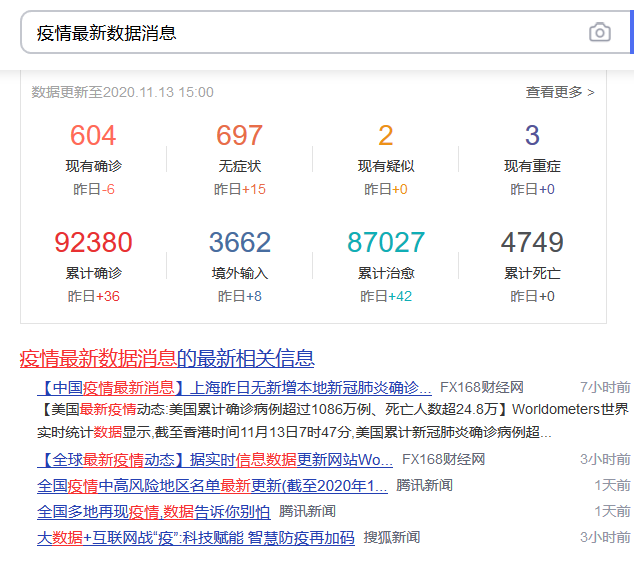Select the 现有疑似 2 statistic
Viewport: 634px width, 568px height.
pos(386,136)
